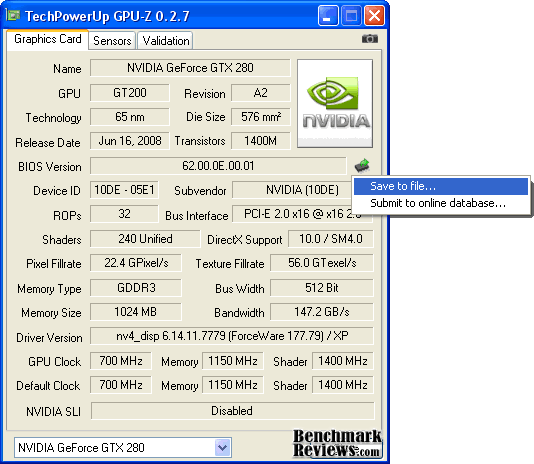534x464 pixels.
Task: Open the GPU selection dropdown arrow
Action: point(223,447)
